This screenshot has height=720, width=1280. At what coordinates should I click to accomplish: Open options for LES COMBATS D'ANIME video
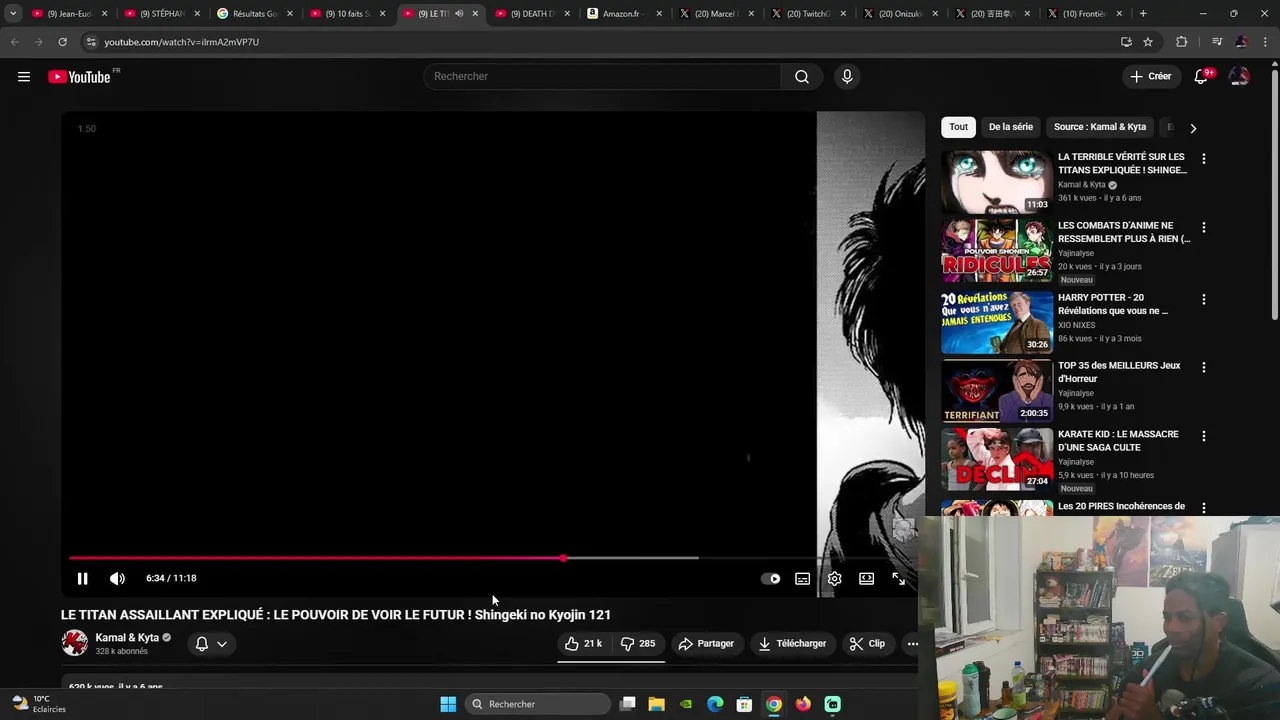(1203, 228)
